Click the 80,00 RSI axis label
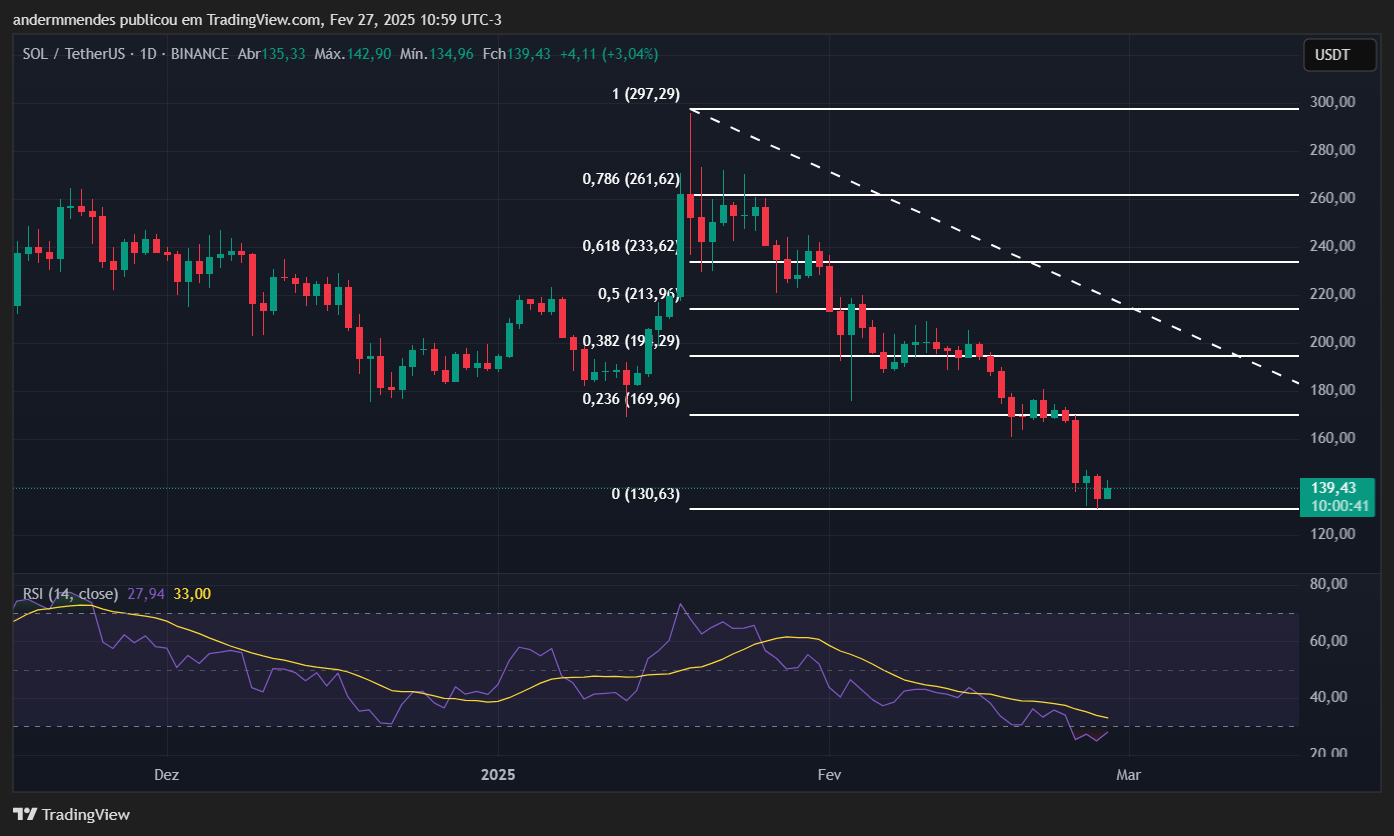This screenshot has height=836, width=1394. click(1328, 584)
